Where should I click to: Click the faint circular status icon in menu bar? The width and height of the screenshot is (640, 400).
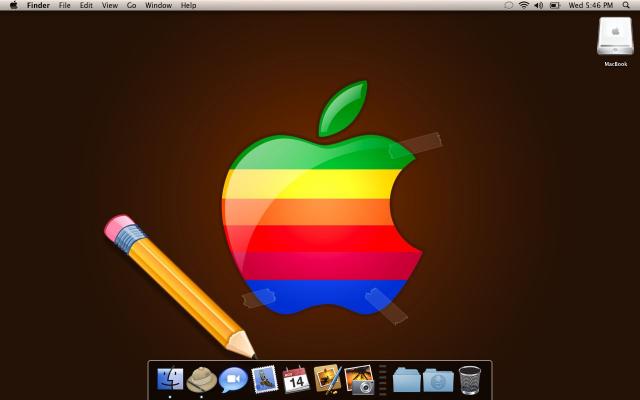pyautogui.click(x=509, y=5)
